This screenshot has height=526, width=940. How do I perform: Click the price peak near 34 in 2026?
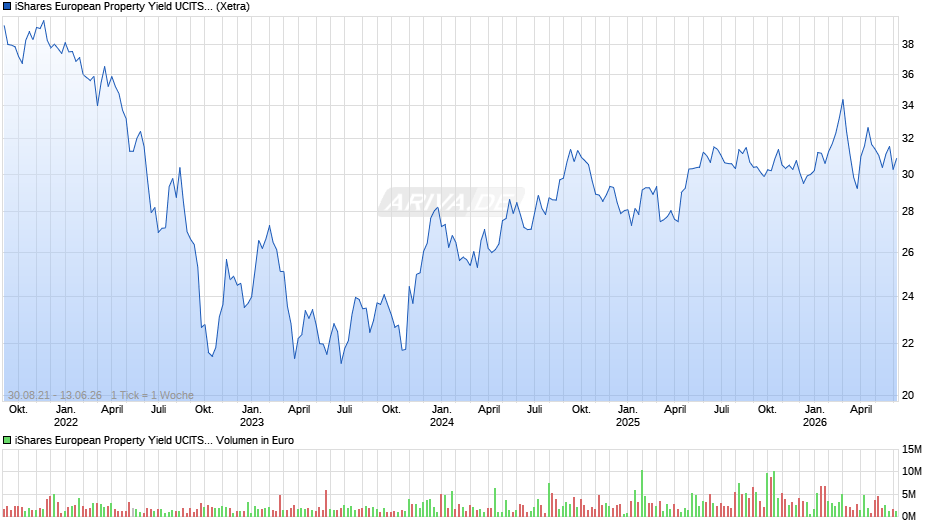(x=843, y=100)
